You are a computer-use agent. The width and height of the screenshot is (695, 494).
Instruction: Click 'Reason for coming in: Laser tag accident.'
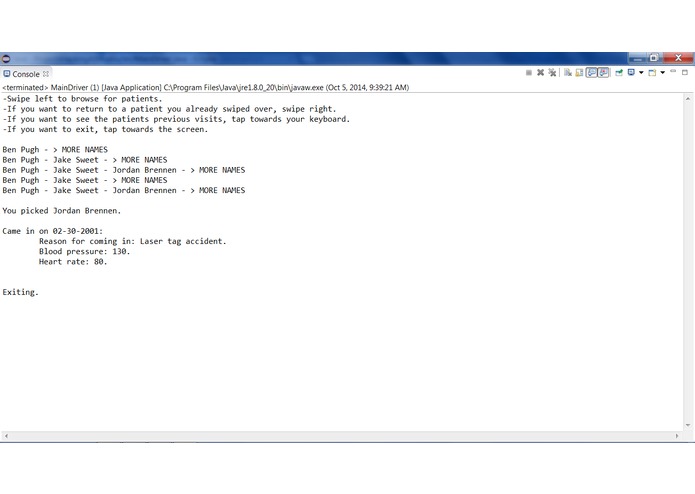tap(133, 241)
